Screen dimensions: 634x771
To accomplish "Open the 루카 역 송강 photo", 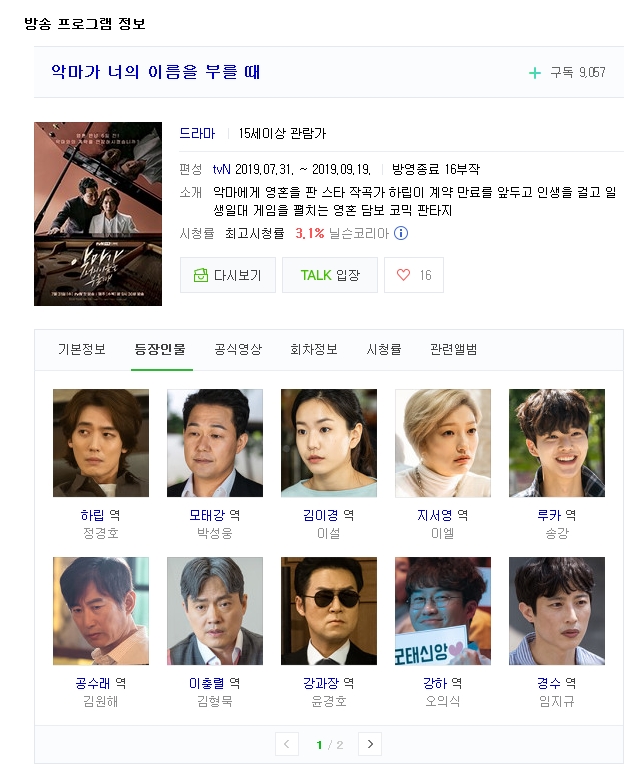I will tap(557, 443).
